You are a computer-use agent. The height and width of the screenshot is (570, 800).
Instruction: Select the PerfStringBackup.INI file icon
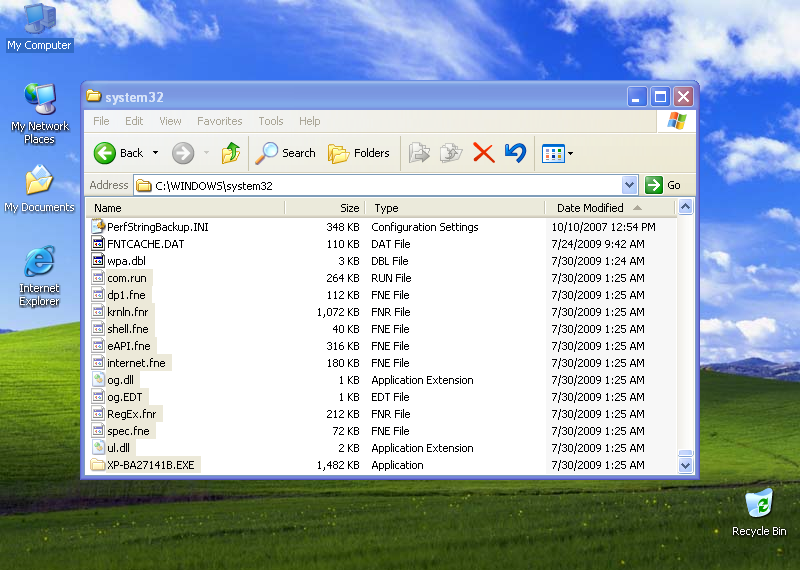pos(98,227)
